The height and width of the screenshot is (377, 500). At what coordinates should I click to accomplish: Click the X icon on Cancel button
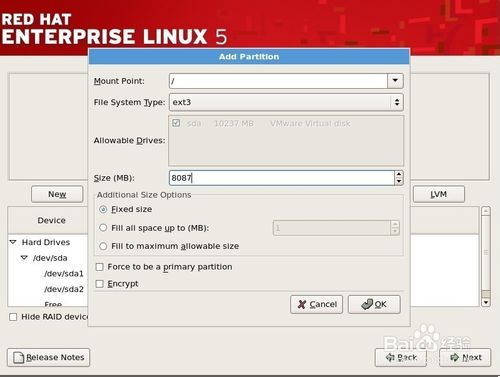(302, 304)
